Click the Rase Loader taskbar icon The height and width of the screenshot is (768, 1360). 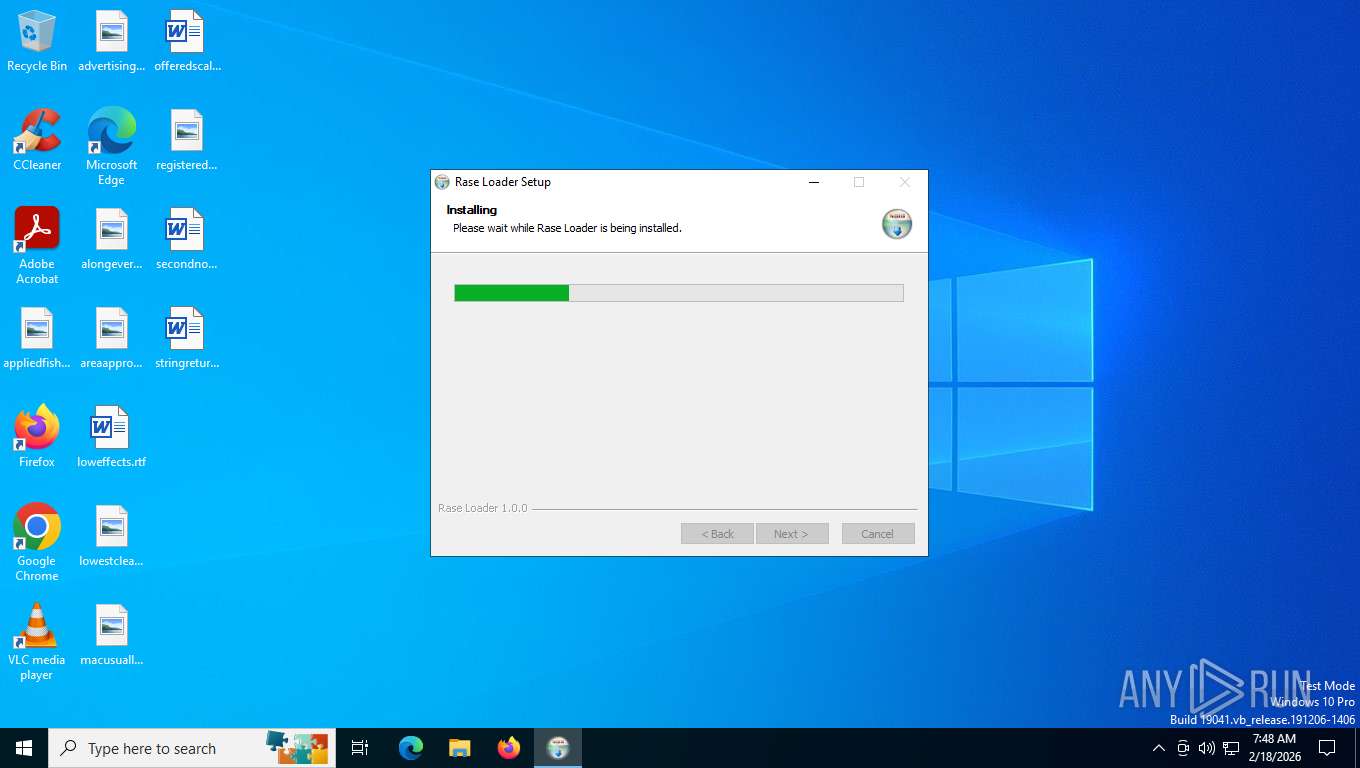[x=558, y=748]
